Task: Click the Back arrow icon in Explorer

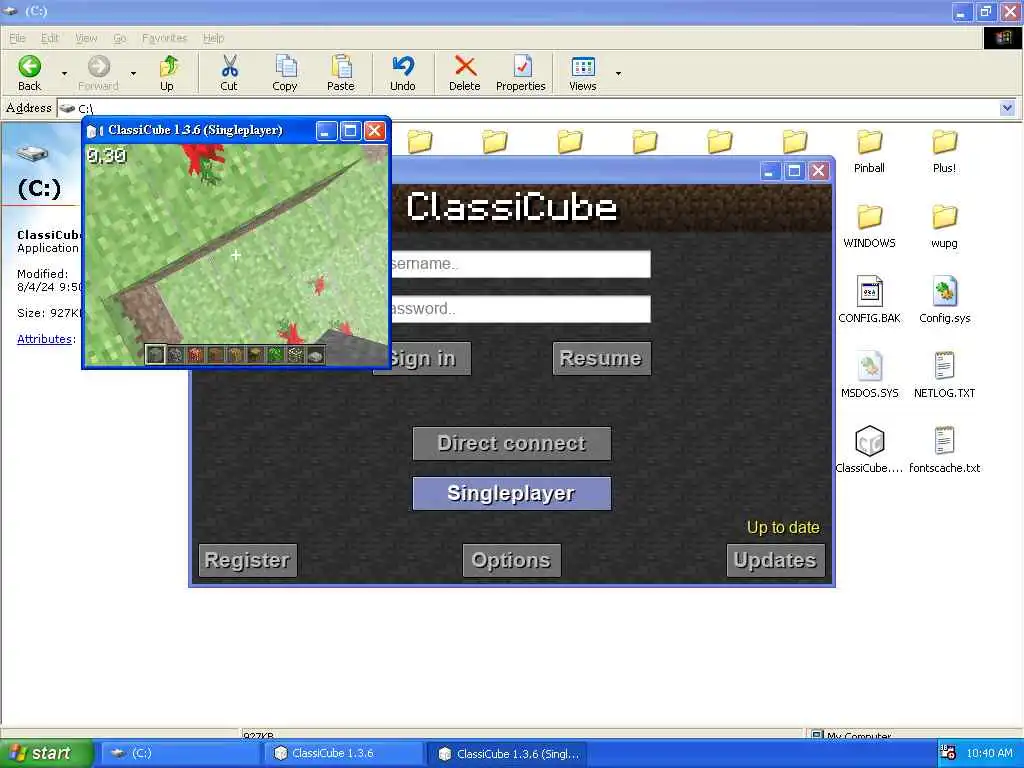Action: coord(29,67)
